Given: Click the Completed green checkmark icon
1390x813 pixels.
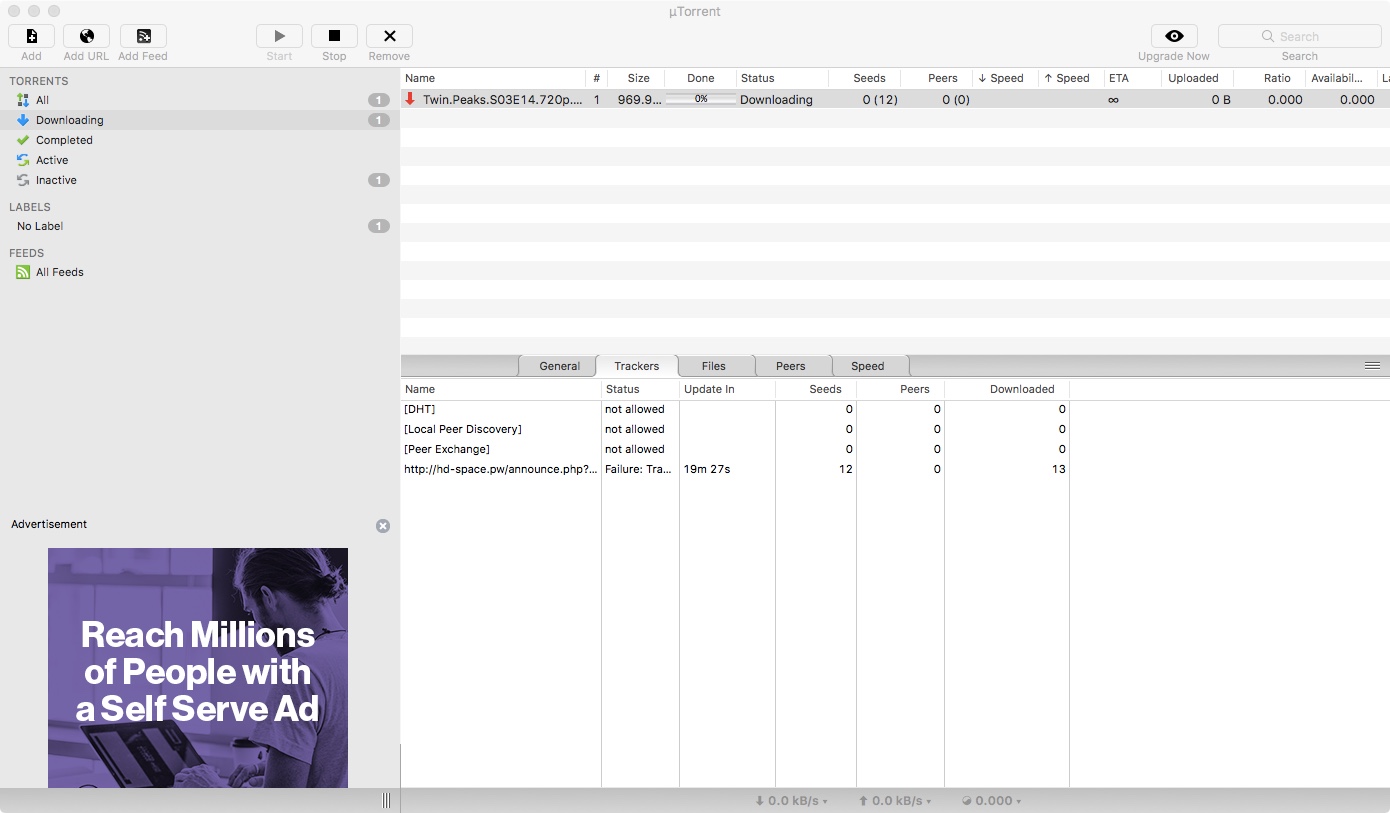Looking at the screenshot, I should [23, 140].
